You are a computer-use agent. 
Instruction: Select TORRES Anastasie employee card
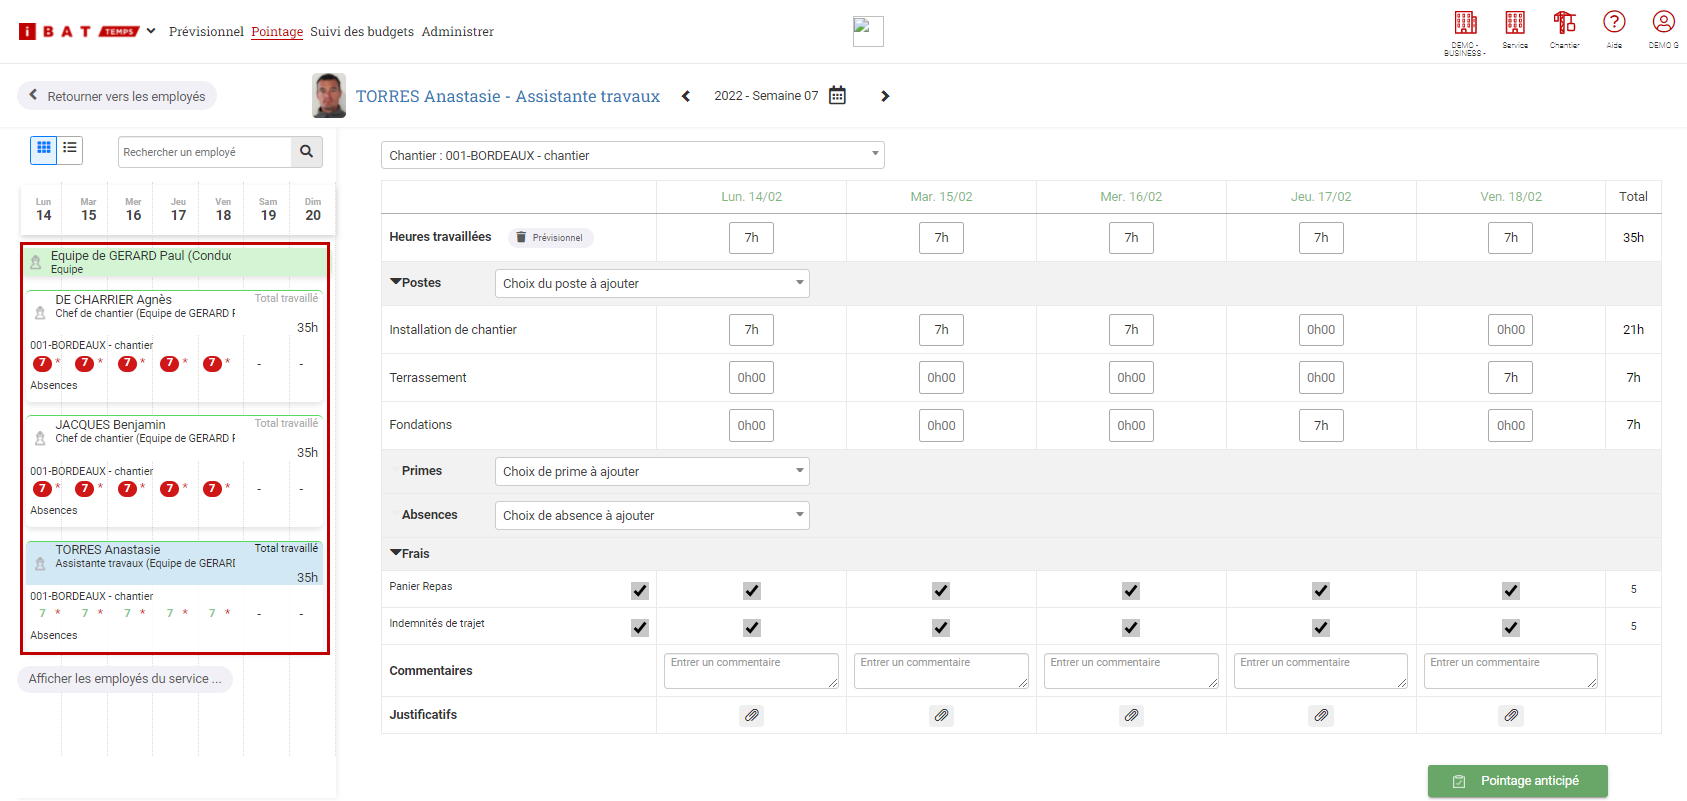pos(175,595)
